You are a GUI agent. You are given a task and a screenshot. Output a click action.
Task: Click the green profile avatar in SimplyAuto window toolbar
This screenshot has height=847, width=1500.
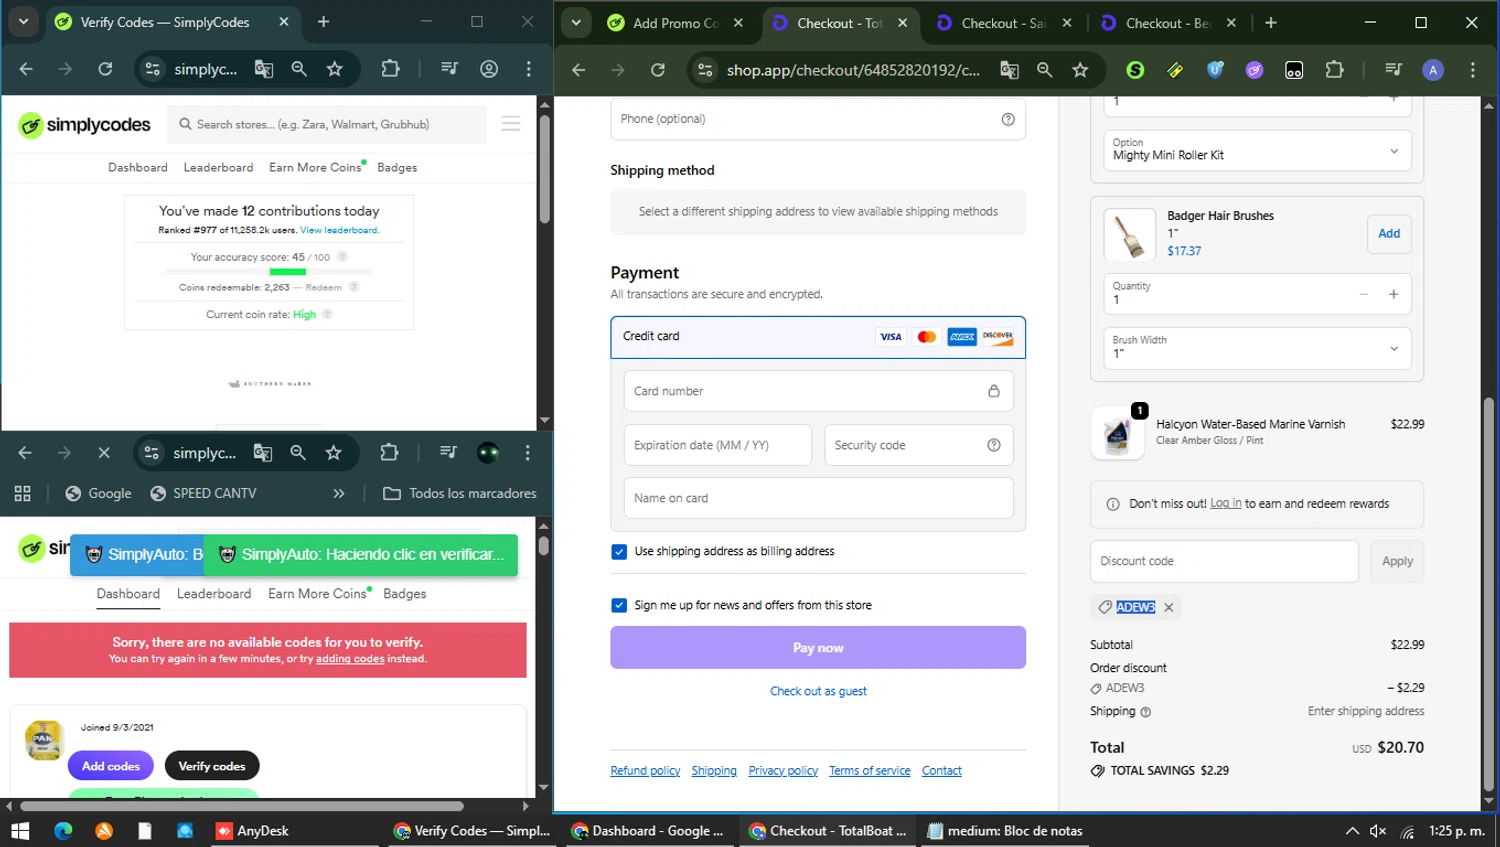tap(488, 453)
